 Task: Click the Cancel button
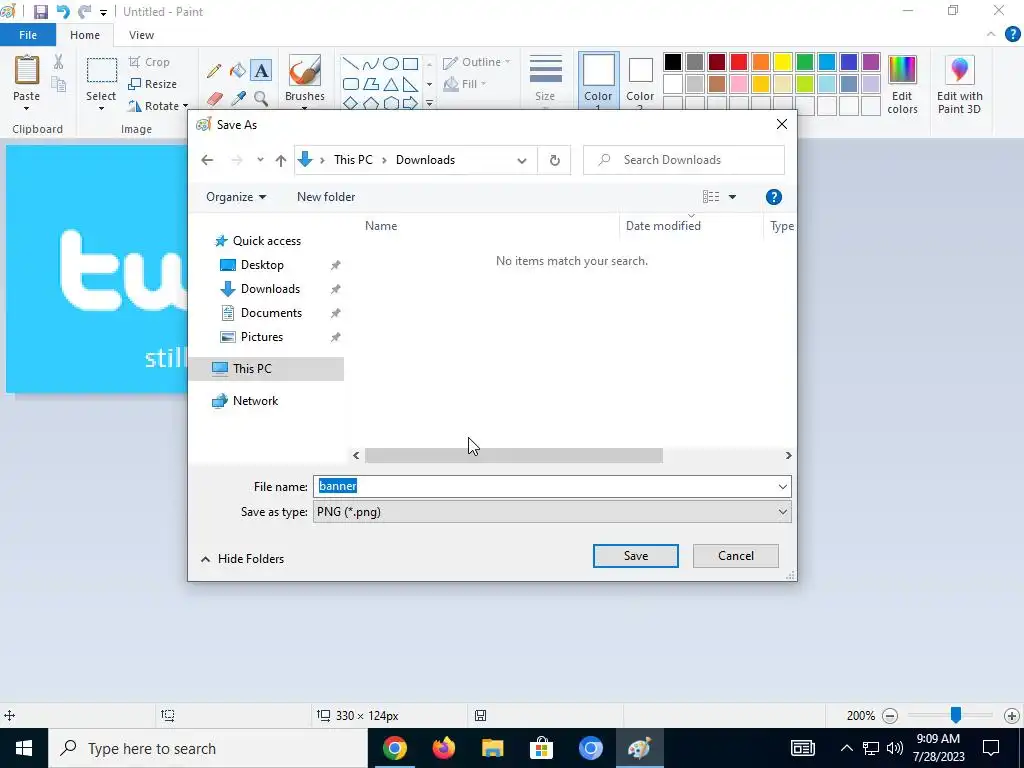(735, 556)
